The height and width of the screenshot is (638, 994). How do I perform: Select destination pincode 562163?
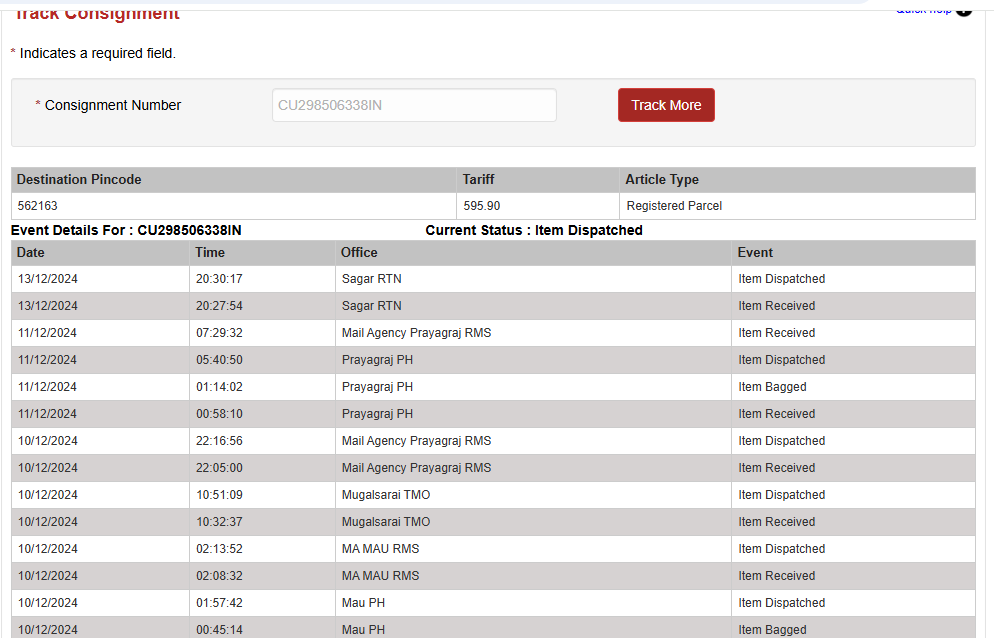37,205
